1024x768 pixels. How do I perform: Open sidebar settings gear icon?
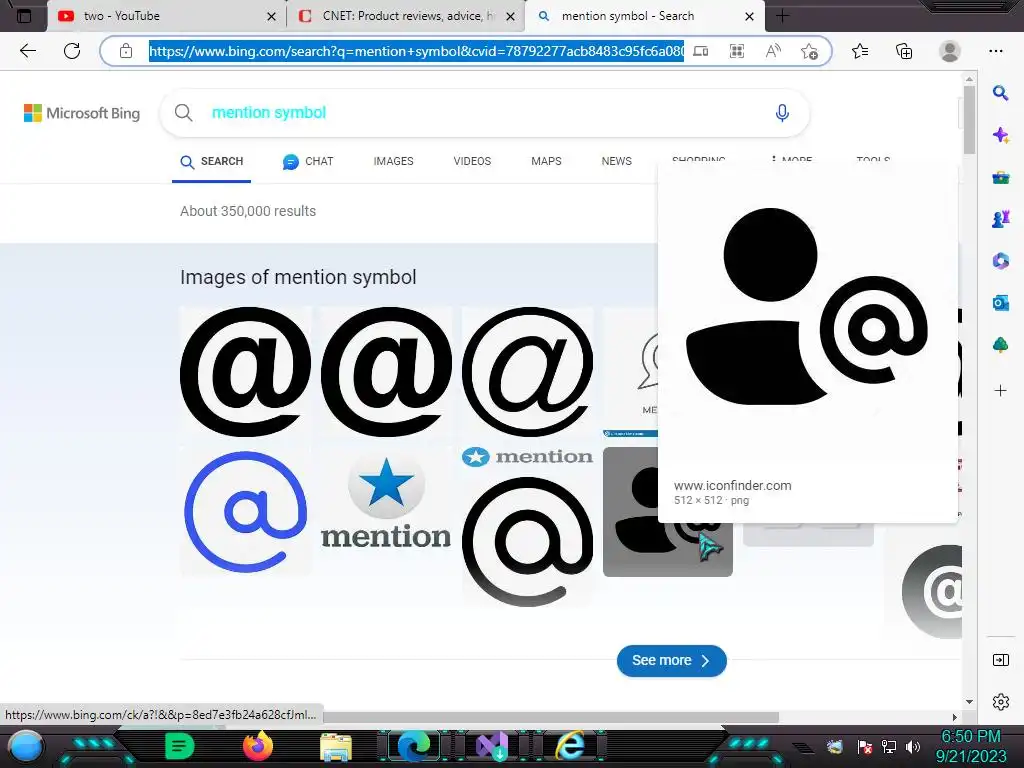[x=1000, y=702]
